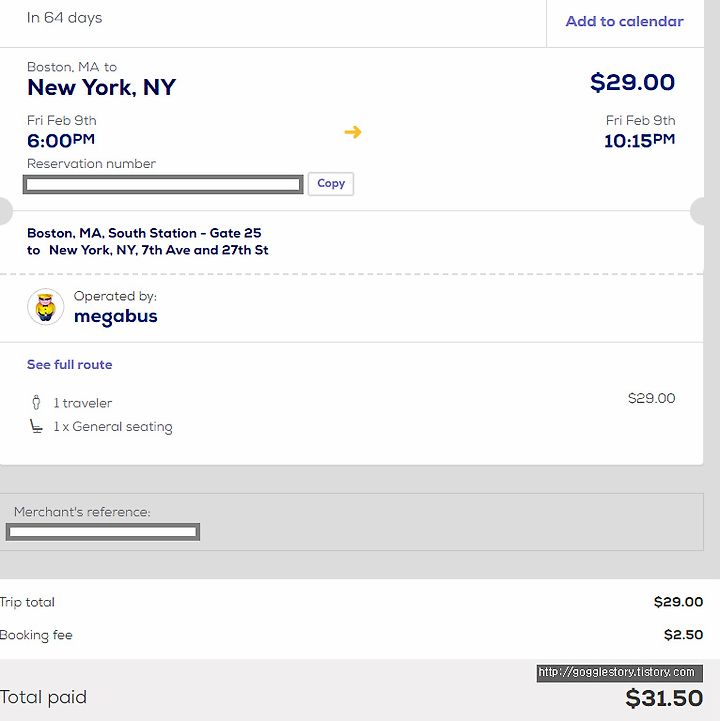
Task: Click the South Station Gate 25 address
Action: [144, 233]
